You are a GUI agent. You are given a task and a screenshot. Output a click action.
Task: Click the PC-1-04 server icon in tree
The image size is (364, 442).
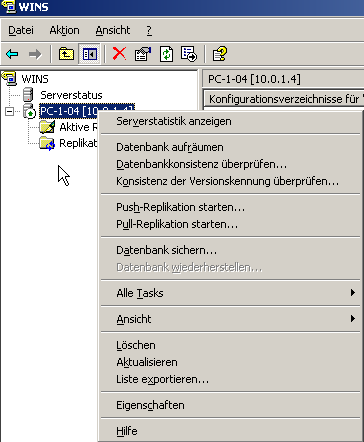29,111
